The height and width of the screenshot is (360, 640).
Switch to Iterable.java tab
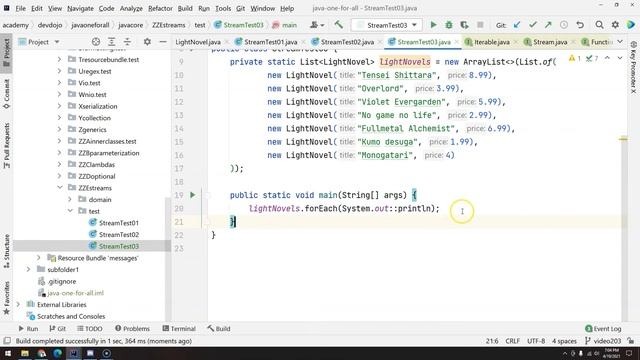click(x=491, y=42)
